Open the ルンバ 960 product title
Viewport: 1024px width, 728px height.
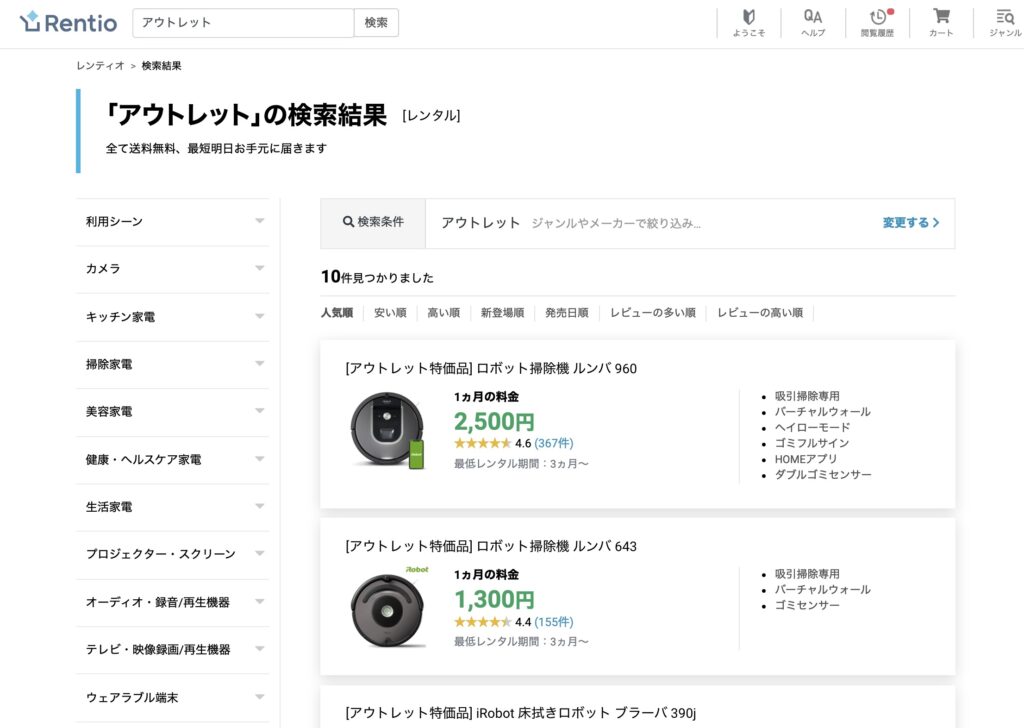(x=491, y=368)
